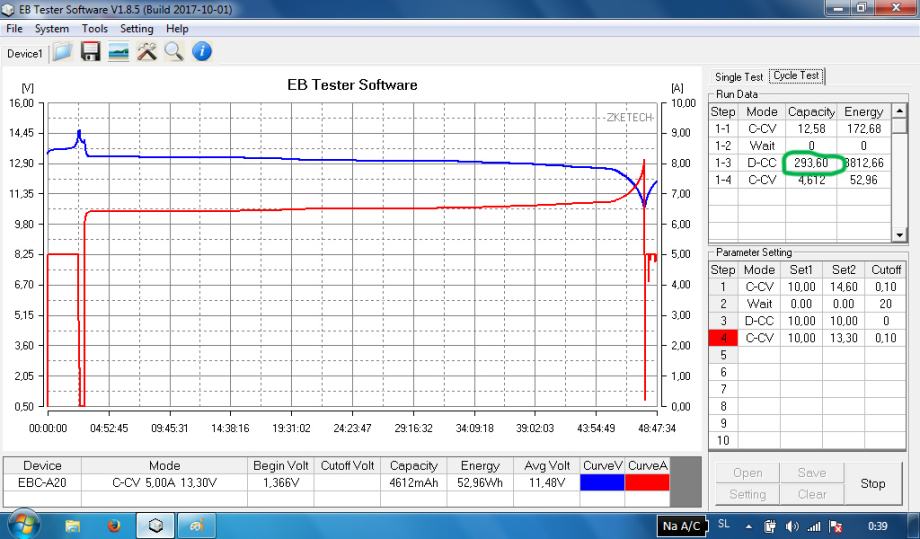Image resolution: width=920 pixels, height=539 pixels.
Task: Show hidden tray icons arrow
Action: click(749, 525)
